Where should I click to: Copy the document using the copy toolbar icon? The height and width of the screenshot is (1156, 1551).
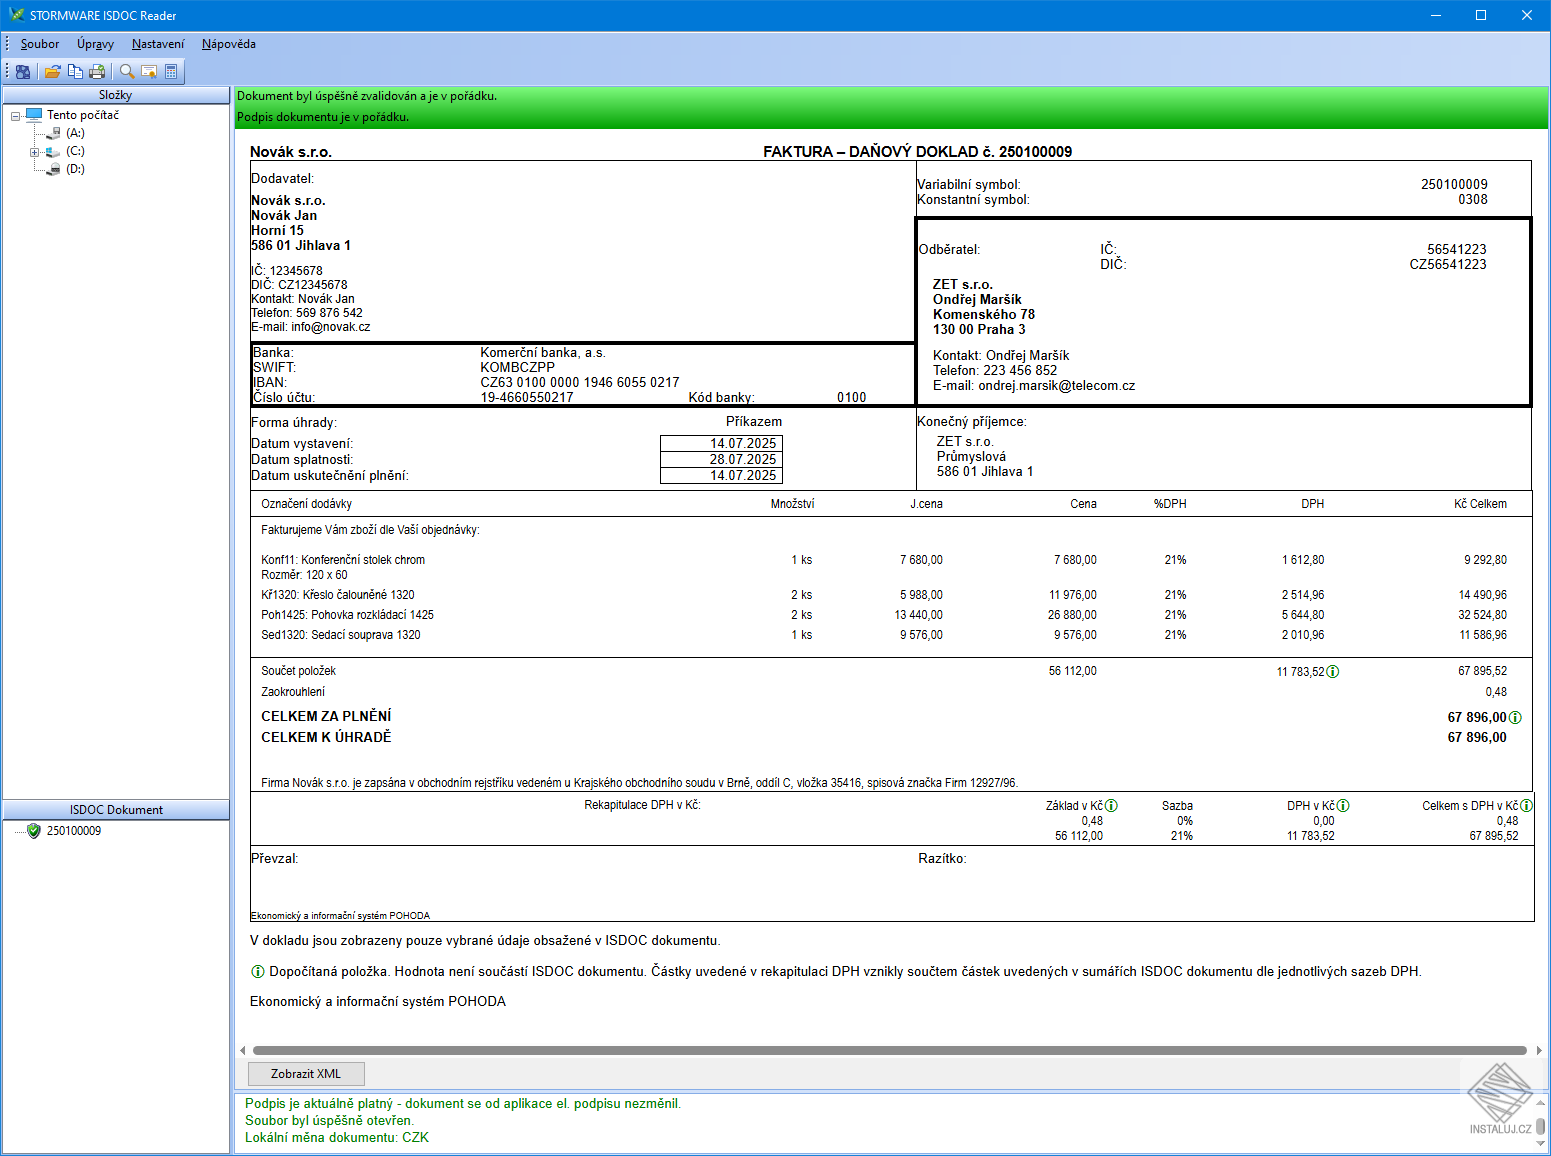75,71
